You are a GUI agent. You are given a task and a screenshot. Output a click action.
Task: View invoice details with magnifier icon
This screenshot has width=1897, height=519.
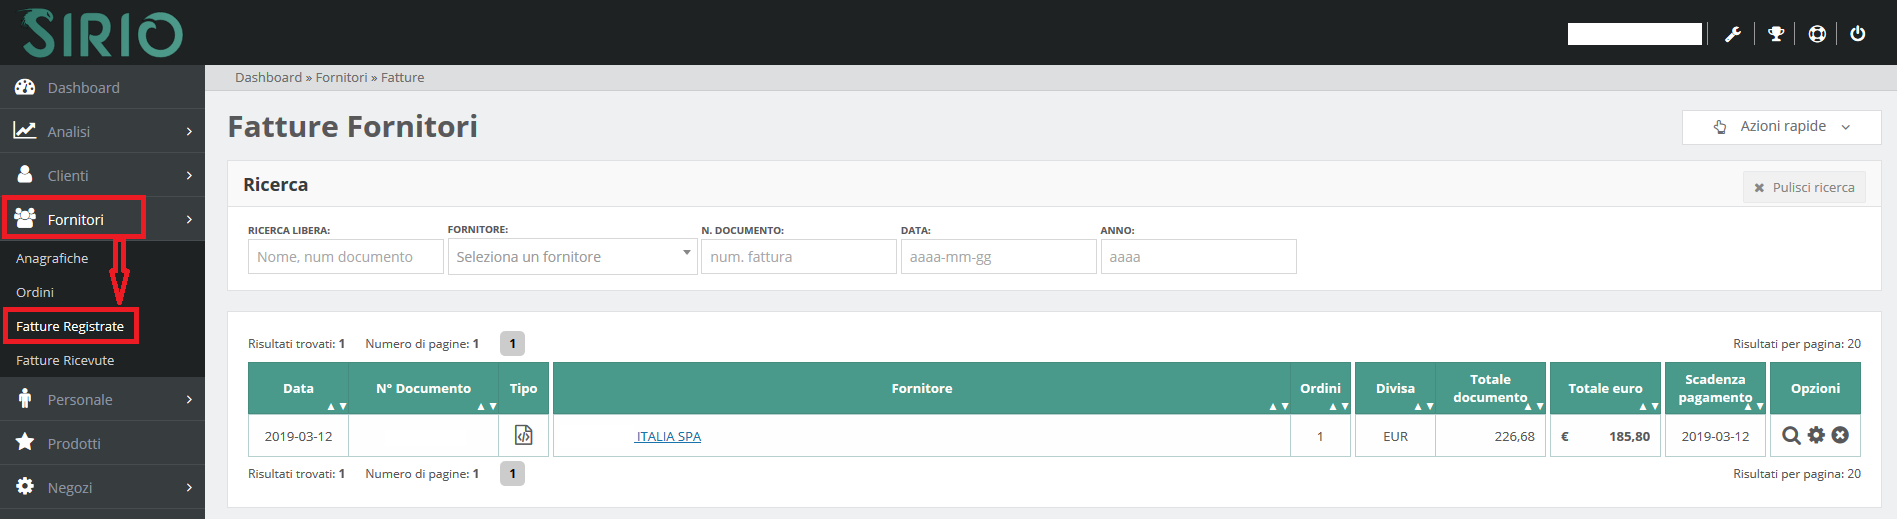[x=1791, y=436]
